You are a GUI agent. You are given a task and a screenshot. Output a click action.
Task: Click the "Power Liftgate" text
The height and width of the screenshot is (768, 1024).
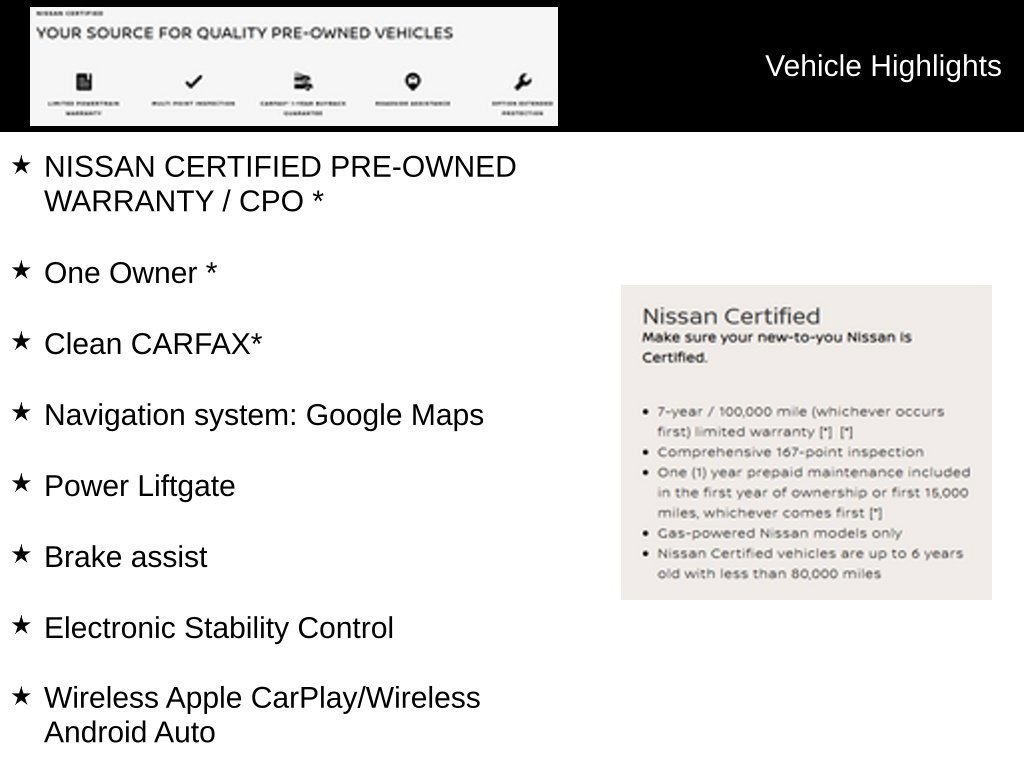pos(140,487)
